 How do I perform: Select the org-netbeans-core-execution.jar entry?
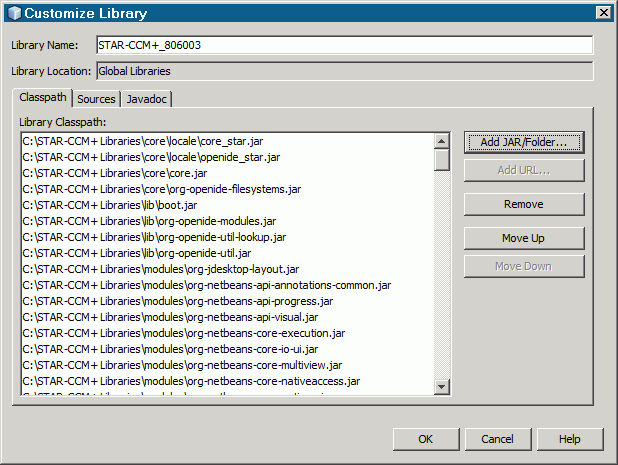pyautogui.click(x=228, y=333)
